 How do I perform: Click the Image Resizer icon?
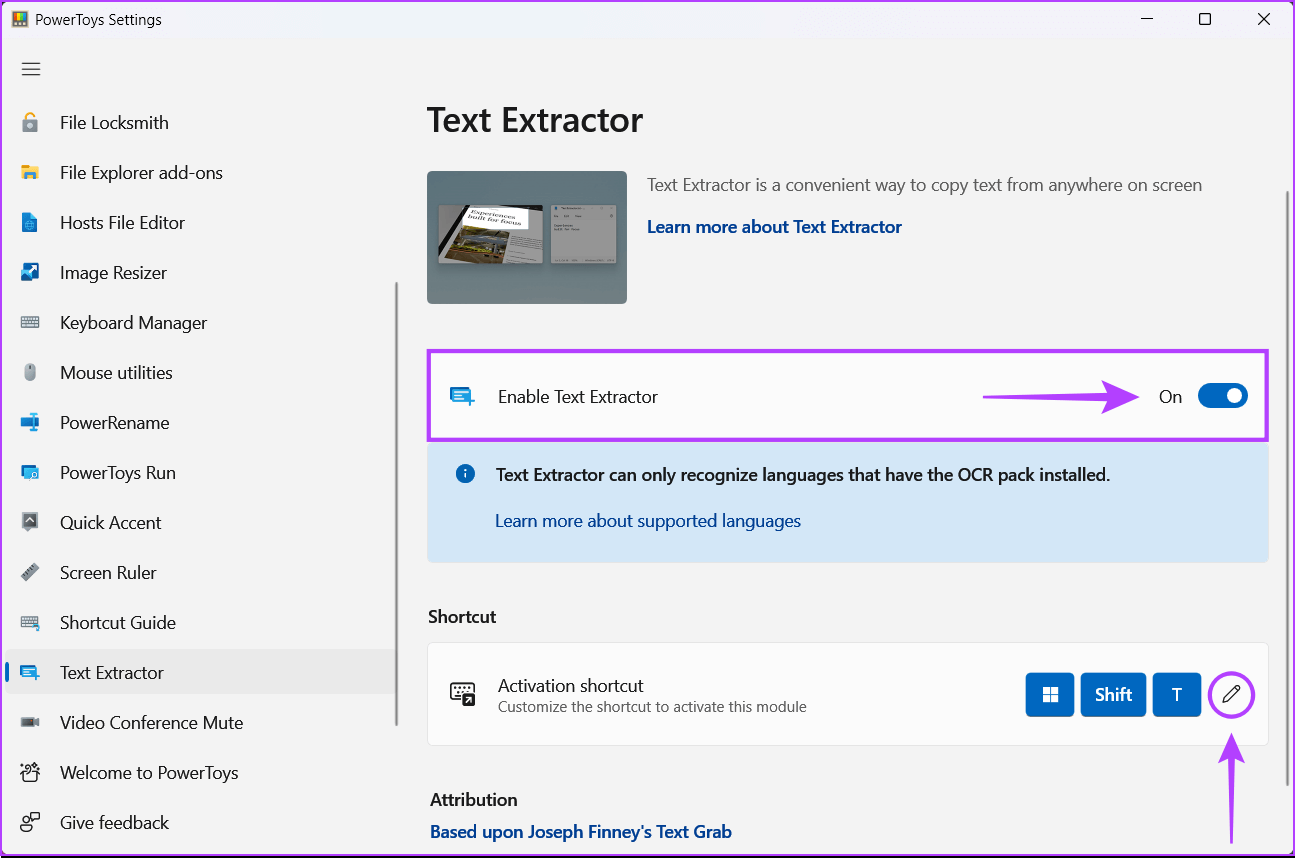click(x=30, y=273)
